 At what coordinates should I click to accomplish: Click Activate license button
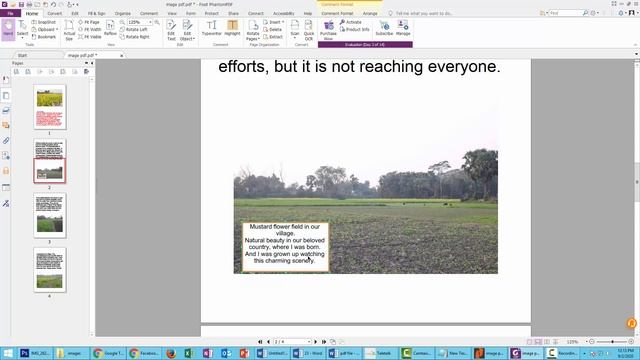[351, 22]
